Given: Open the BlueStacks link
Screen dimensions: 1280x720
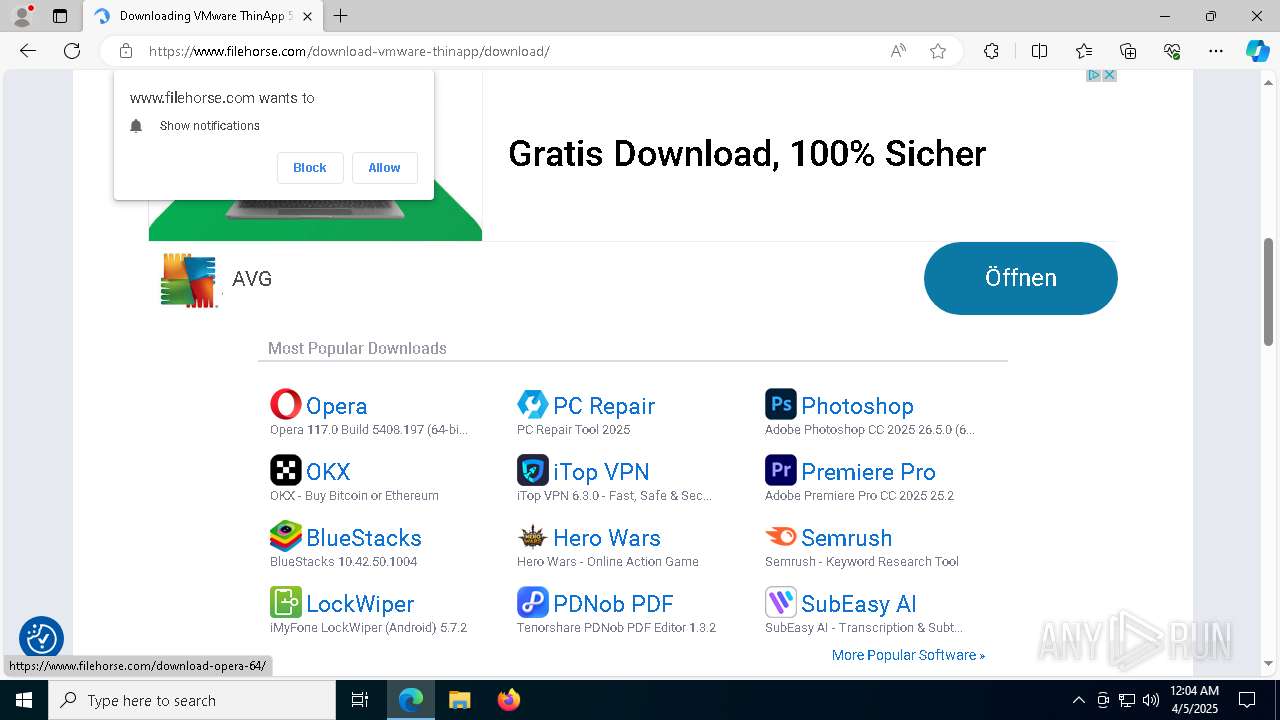Looking at the screenshot, I should tap(364, 538).
